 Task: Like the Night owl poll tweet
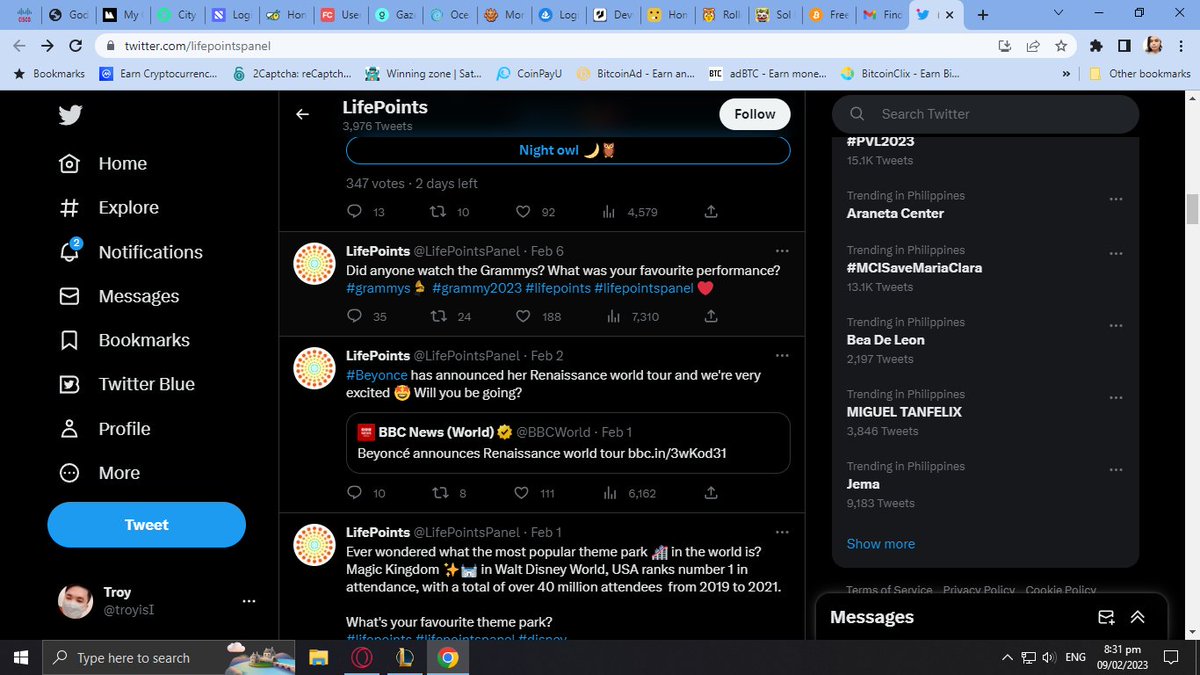[x=523, y=212]
